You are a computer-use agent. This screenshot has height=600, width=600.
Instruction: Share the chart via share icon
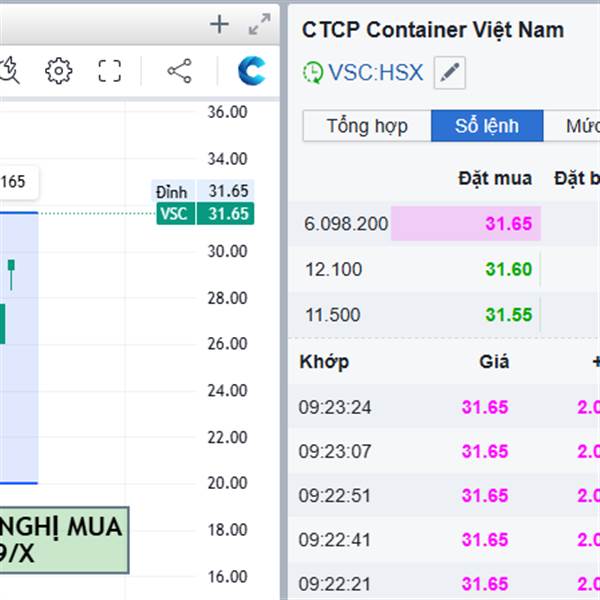(x=179, y=71)
